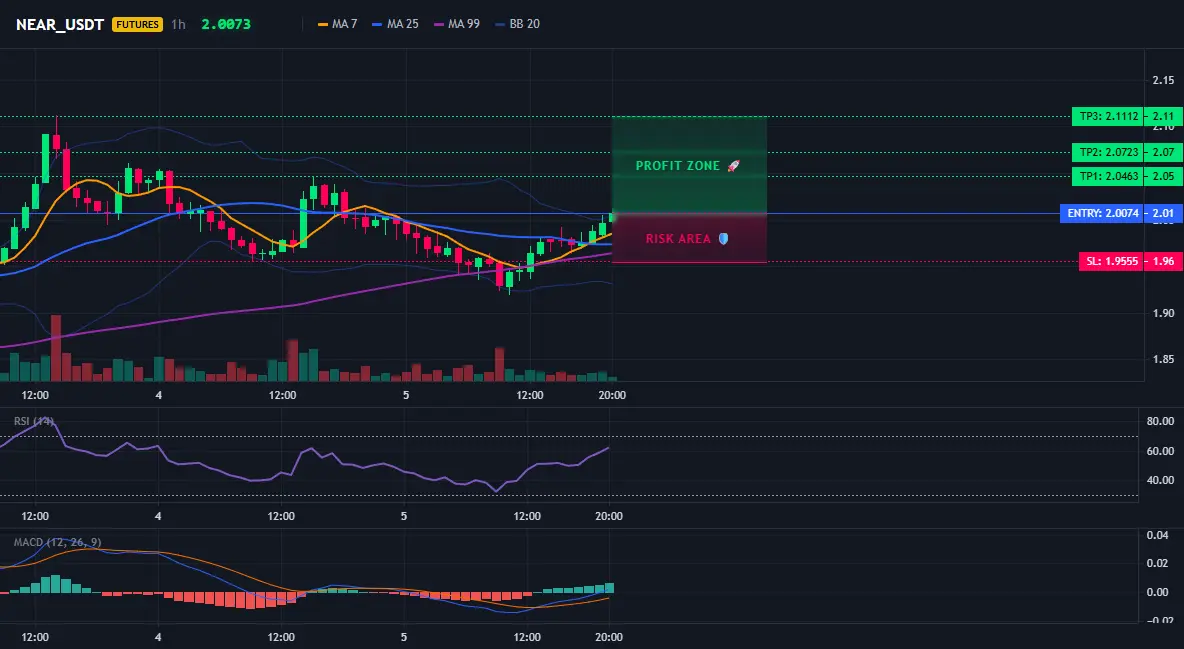Click the latest green MACD histogram bar
Viewport: 1184px width, 649px height.
[609, 588]
